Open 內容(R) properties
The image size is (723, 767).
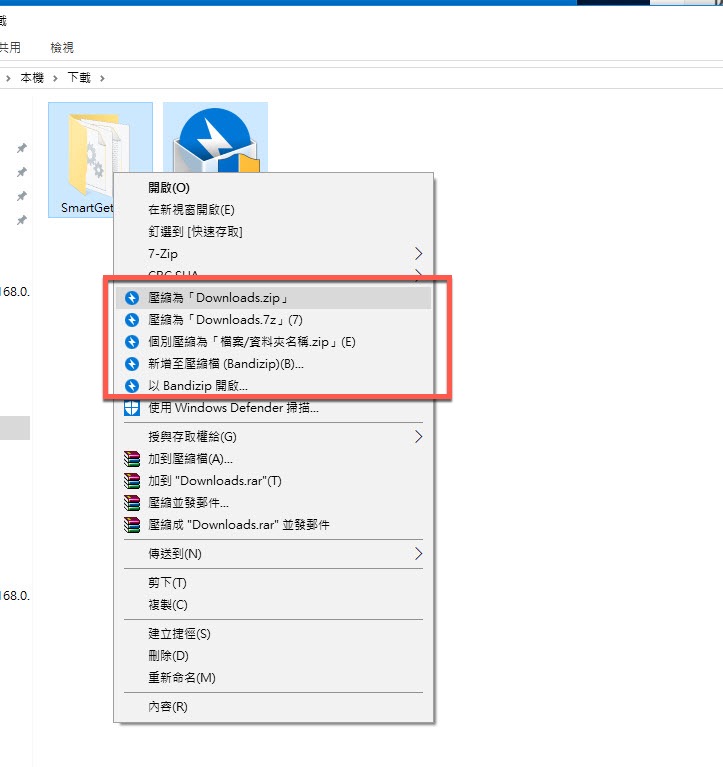(274, 706)
